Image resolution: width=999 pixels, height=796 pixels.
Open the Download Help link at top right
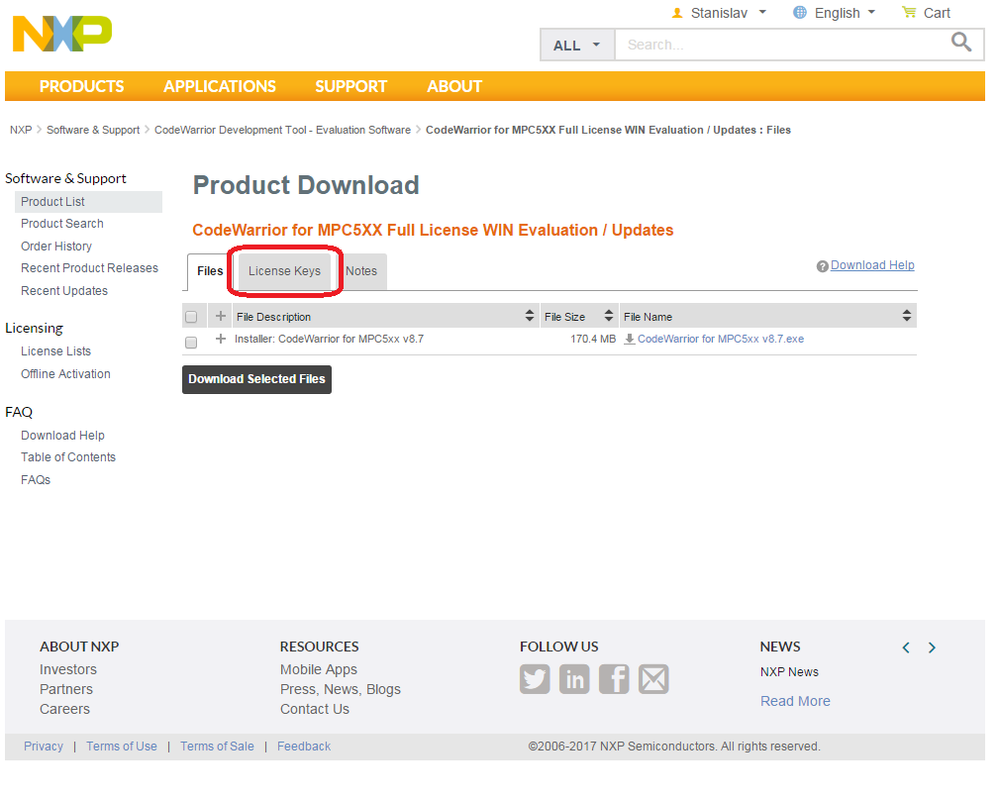tap(872, 265)
